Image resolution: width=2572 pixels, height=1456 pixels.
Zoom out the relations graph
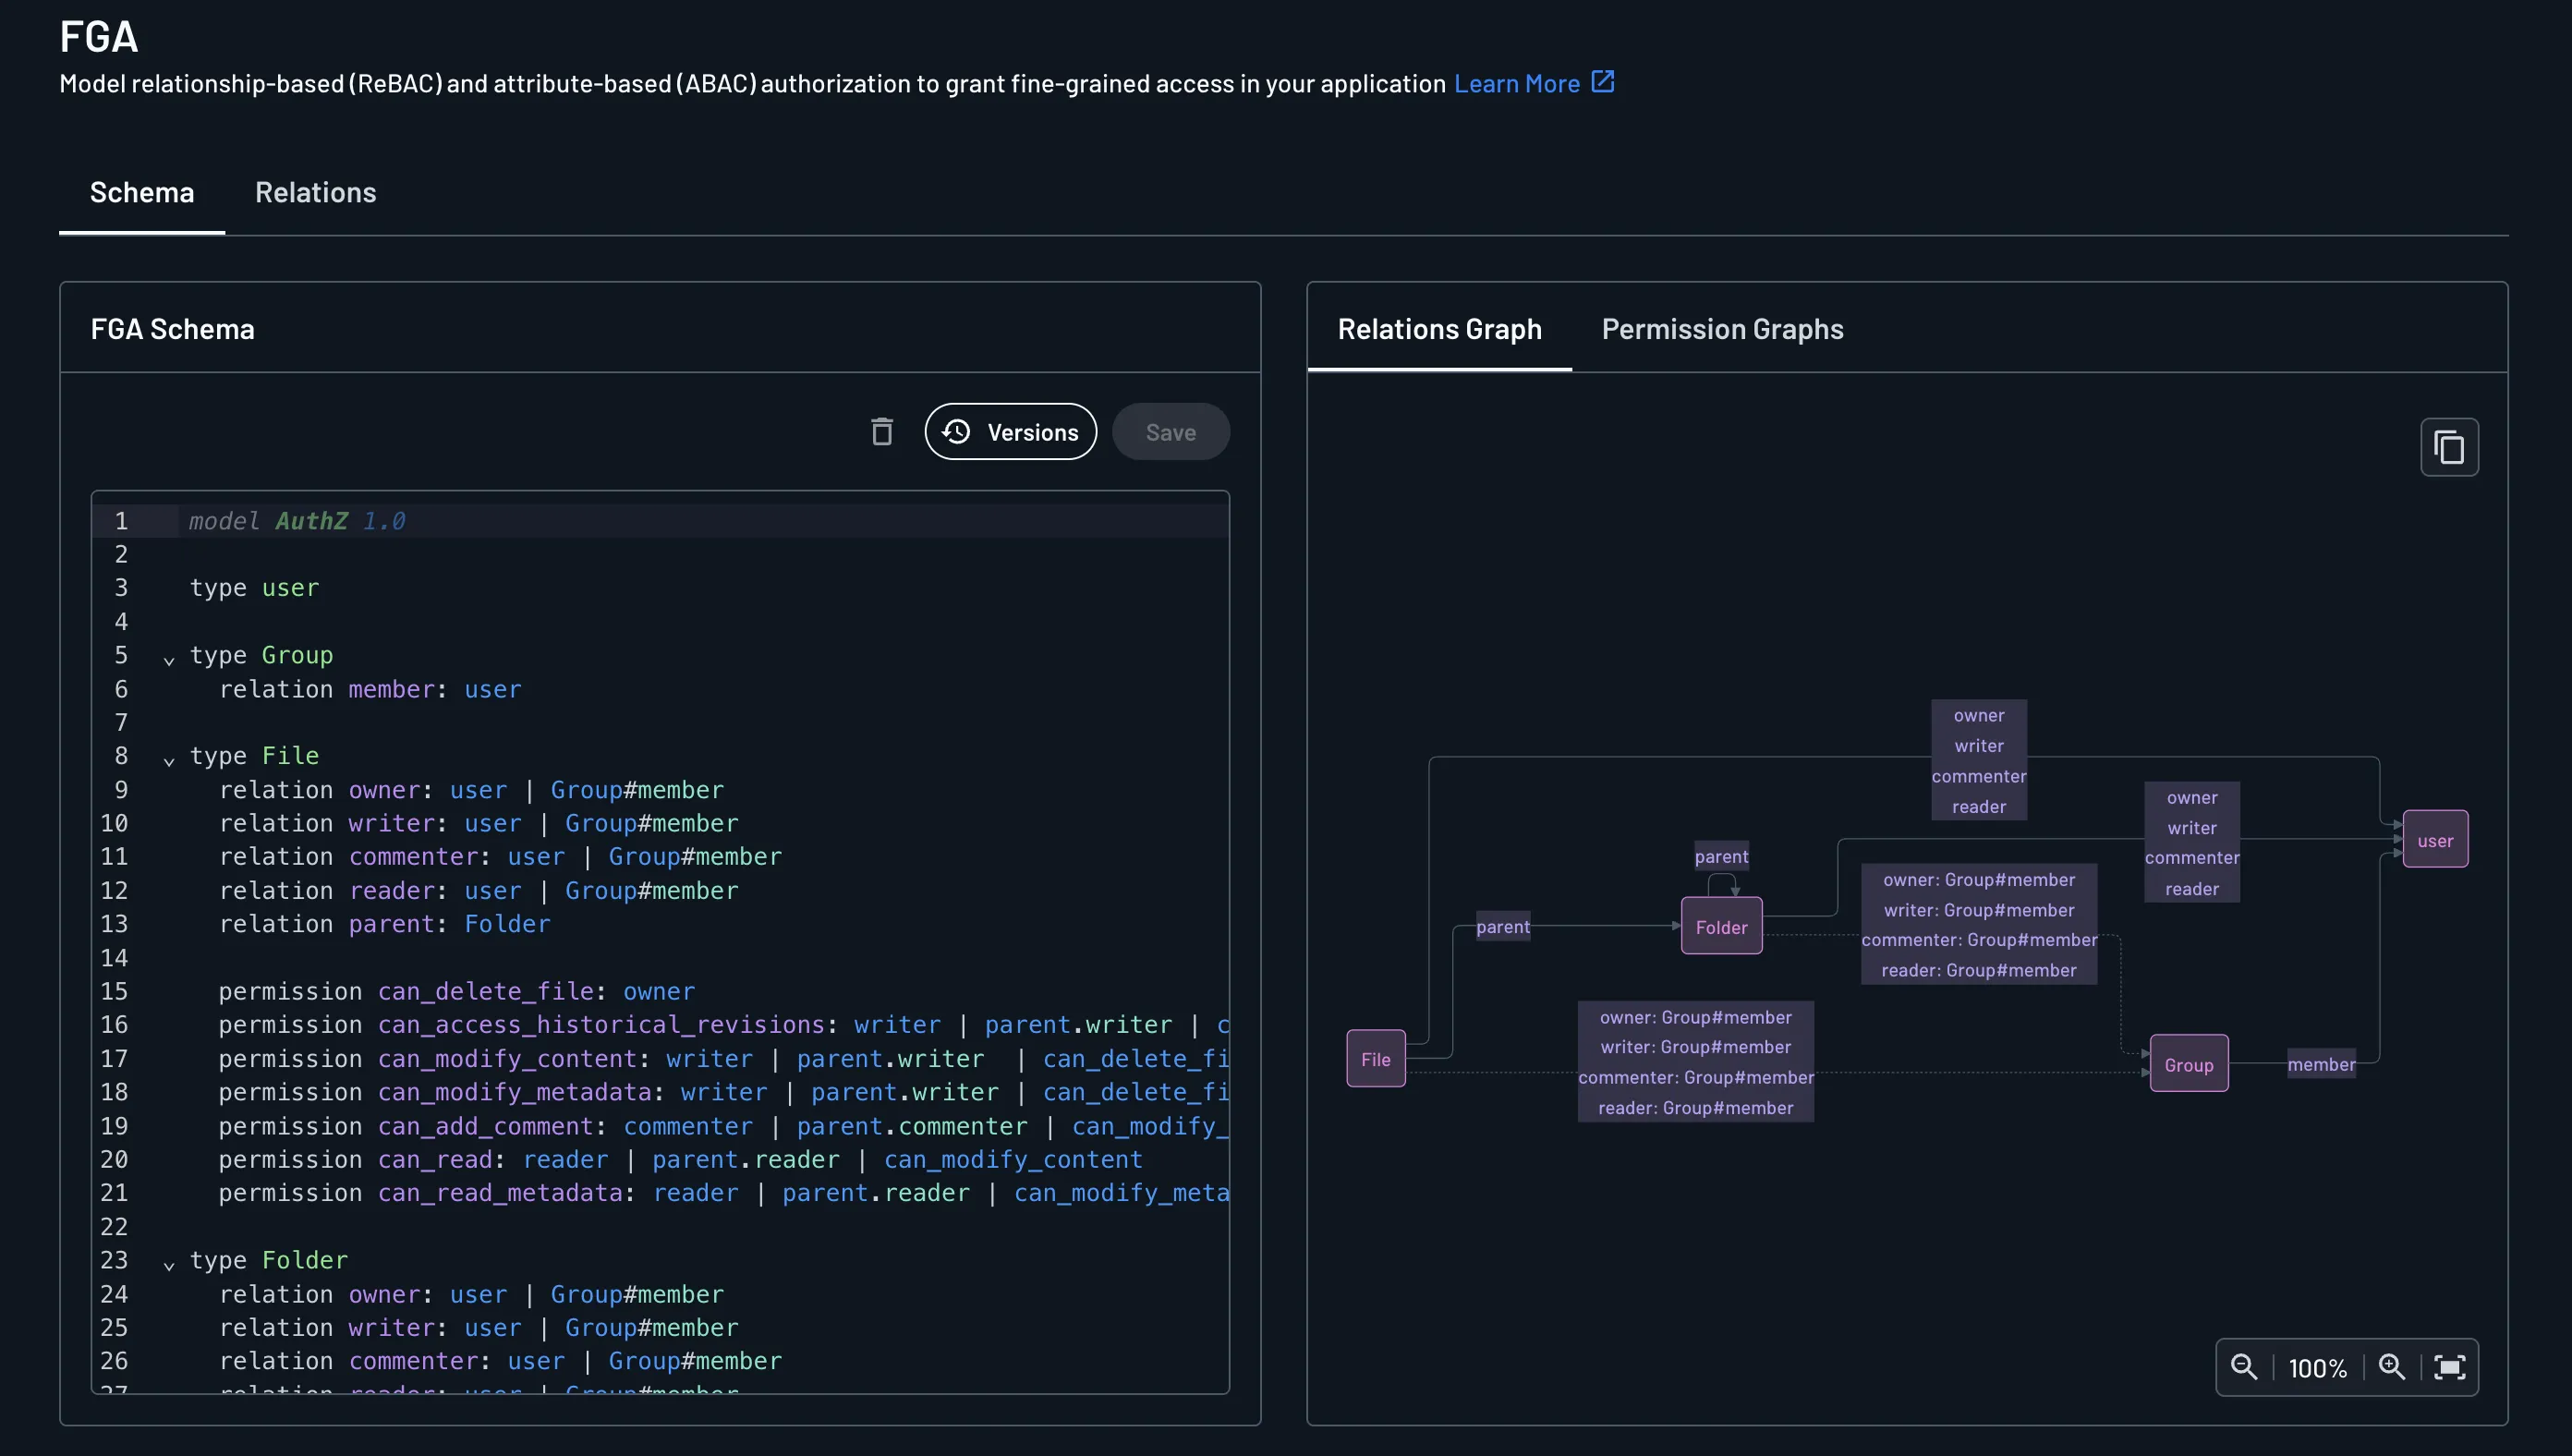click(x=2244, y=1367)
